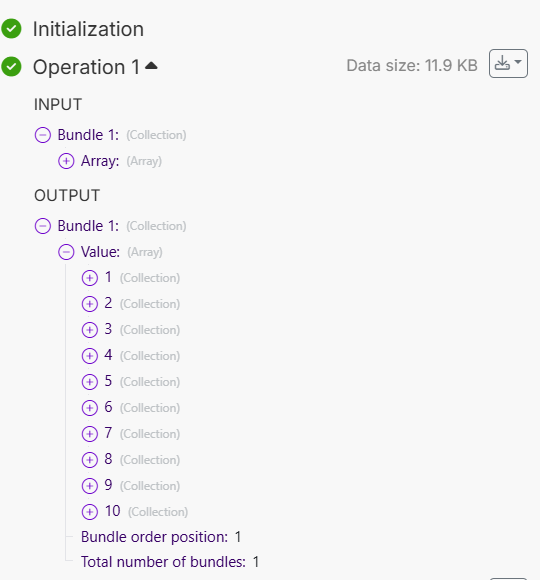Expand collection item 9
The height and width of the screenshot is (580, 540).
[90, 486]
